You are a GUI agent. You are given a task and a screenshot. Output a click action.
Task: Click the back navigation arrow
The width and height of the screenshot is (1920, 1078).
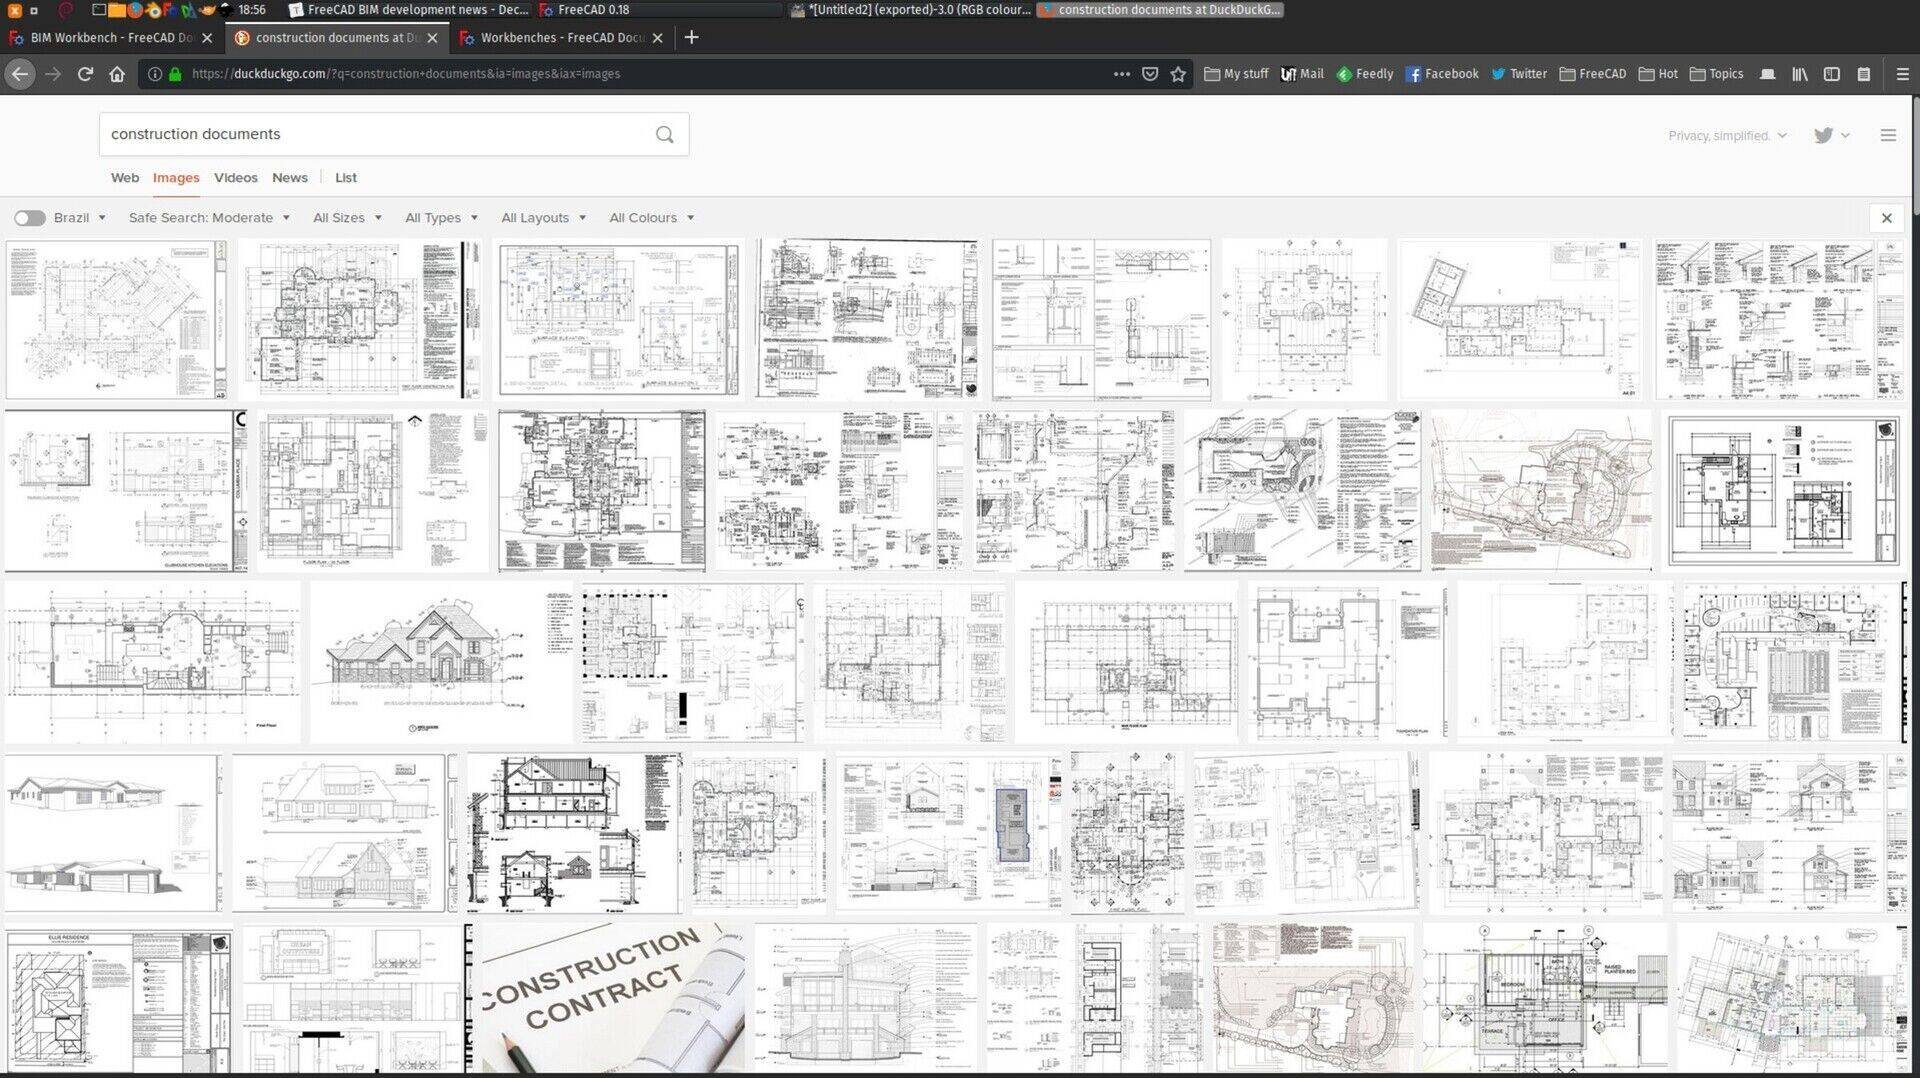point(20,73)
